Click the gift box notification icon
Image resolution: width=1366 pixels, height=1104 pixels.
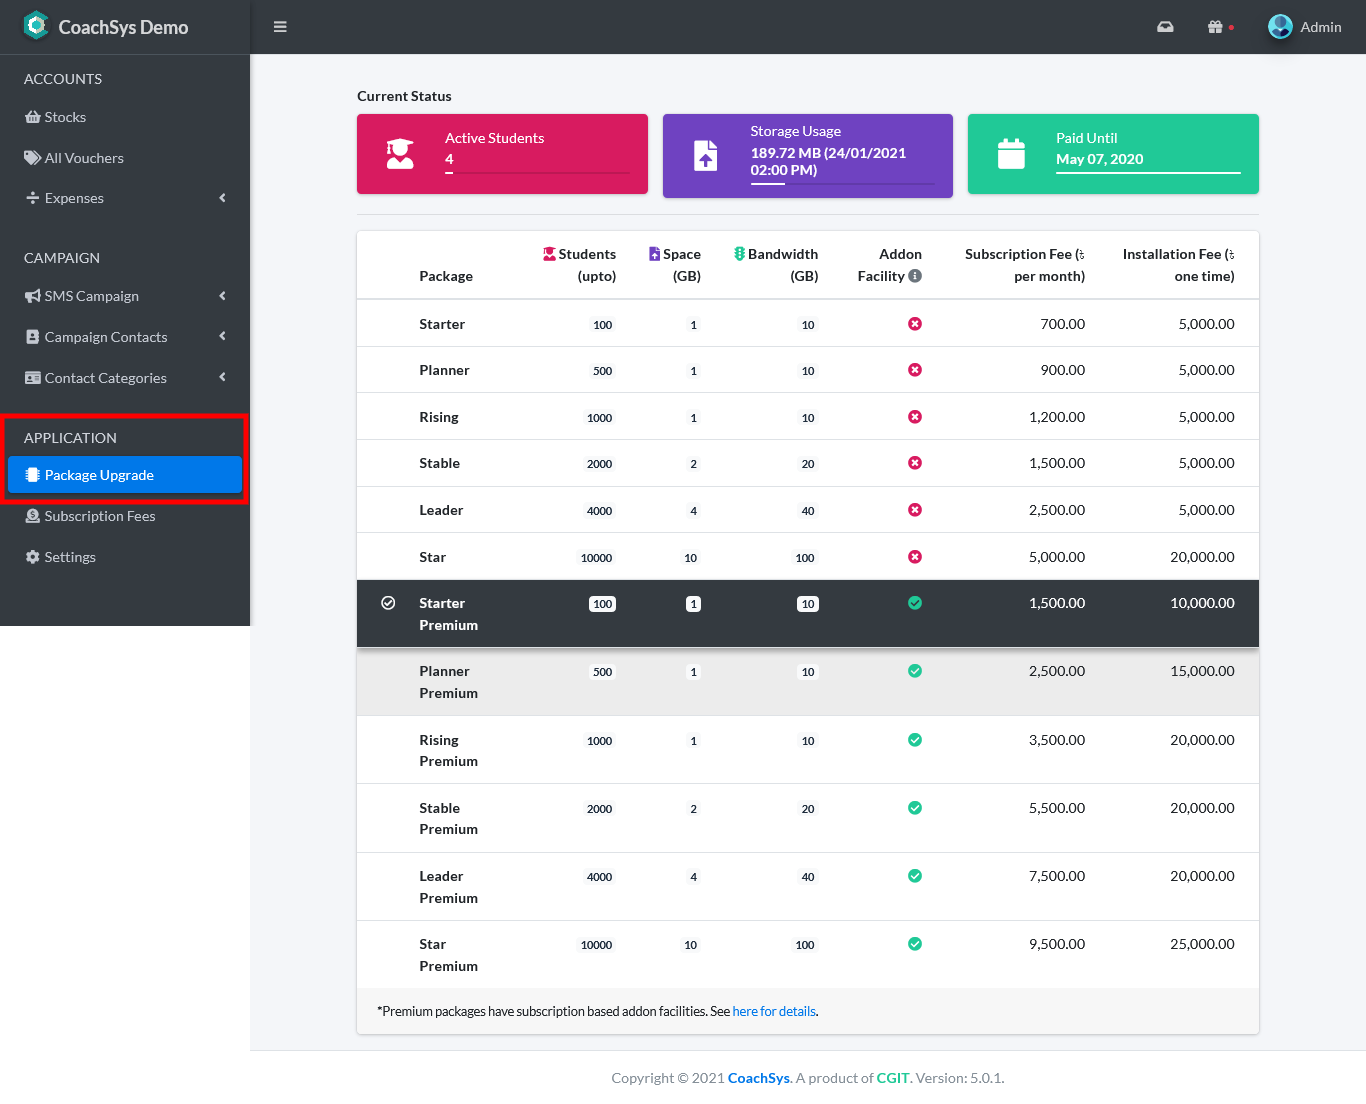(x=1215, y=27)
